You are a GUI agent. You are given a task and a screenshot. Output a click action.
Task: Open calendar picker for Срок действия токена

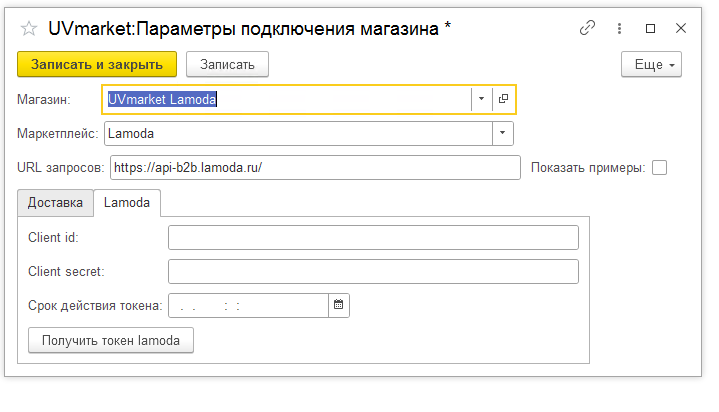pyautogui.click(x=339, y=305)
